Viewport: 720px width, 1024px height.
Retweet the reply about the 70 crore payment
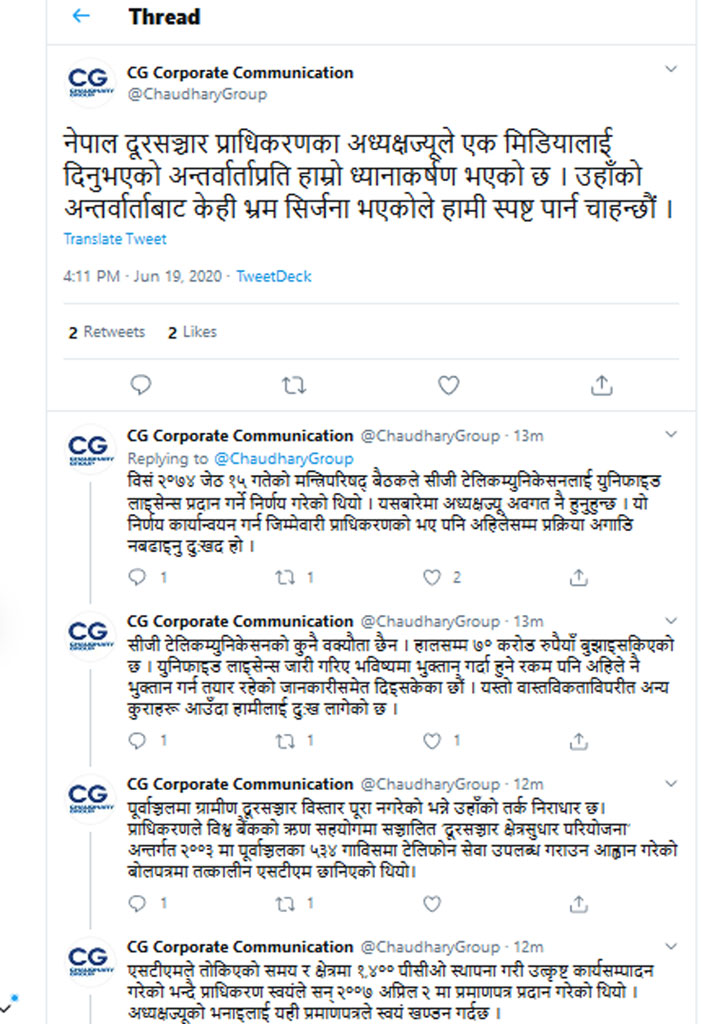[285, 741]
